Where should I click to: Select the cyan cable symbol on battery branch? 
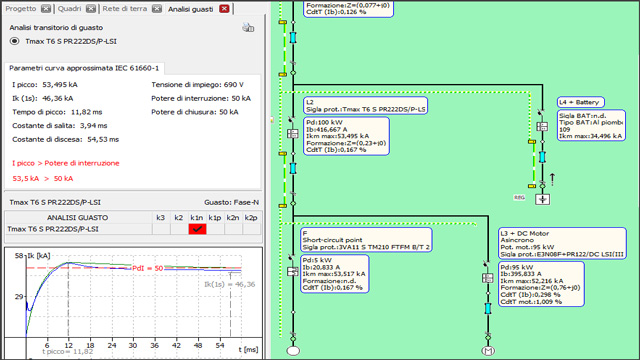(542, 157)
